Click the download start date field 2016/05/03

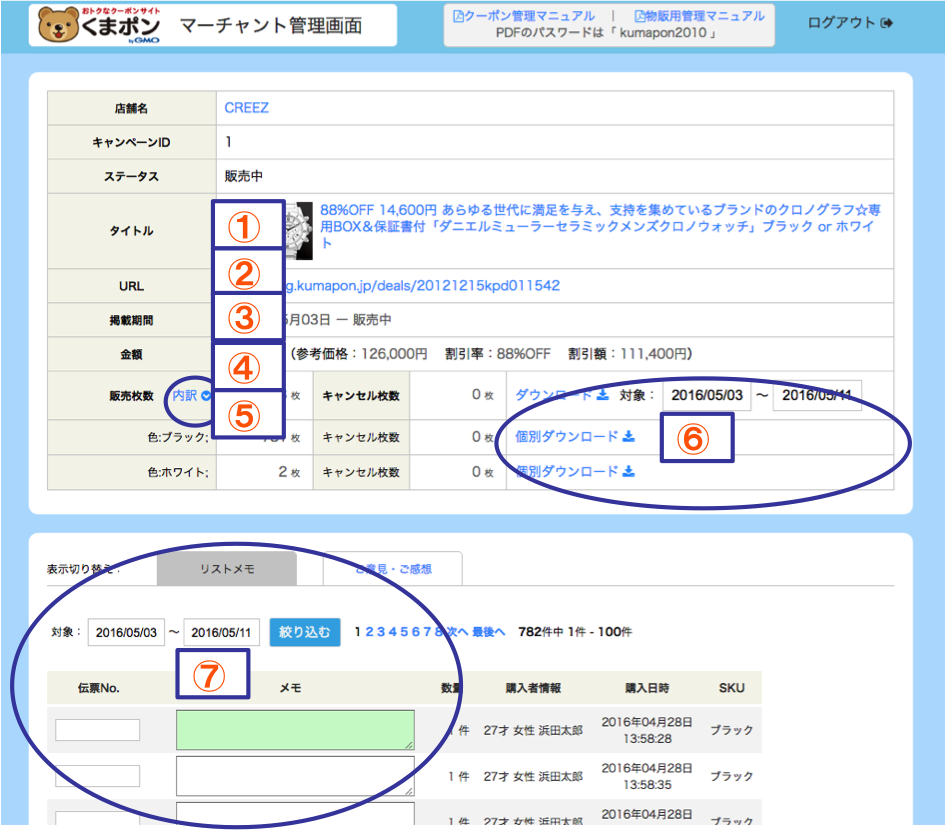coord(706,395)
